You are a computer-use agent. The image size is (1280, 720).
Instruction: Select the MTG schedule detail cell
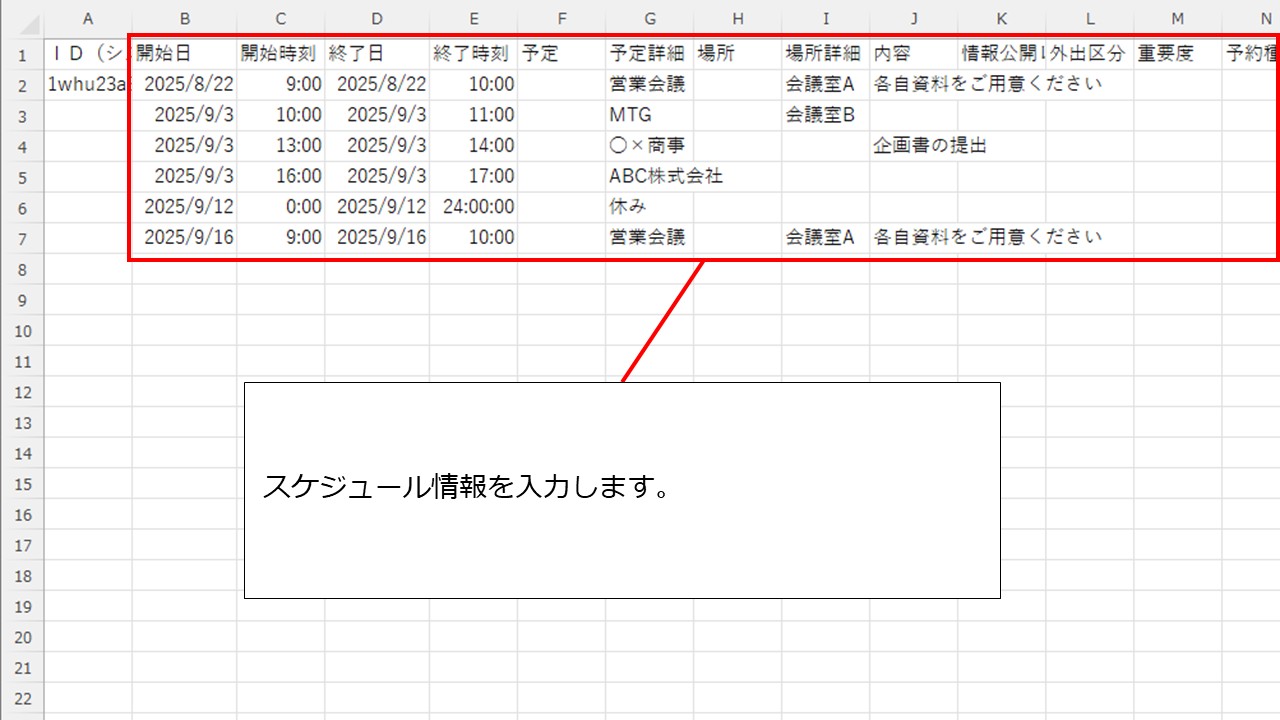(650, 116)
